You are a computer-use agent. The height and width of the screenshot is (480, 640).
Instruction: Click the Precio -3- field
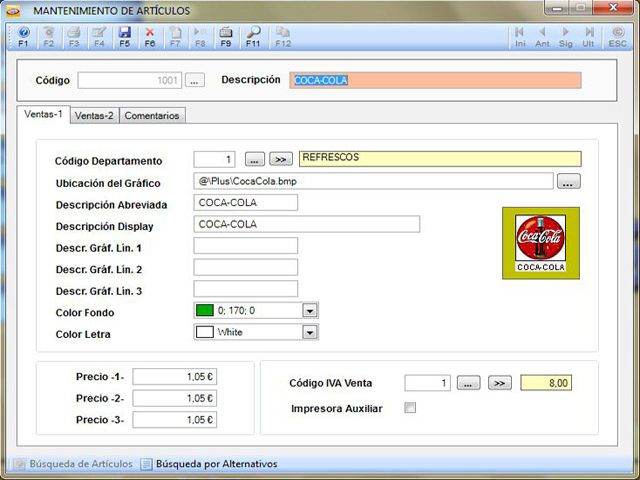coord(175,420)
